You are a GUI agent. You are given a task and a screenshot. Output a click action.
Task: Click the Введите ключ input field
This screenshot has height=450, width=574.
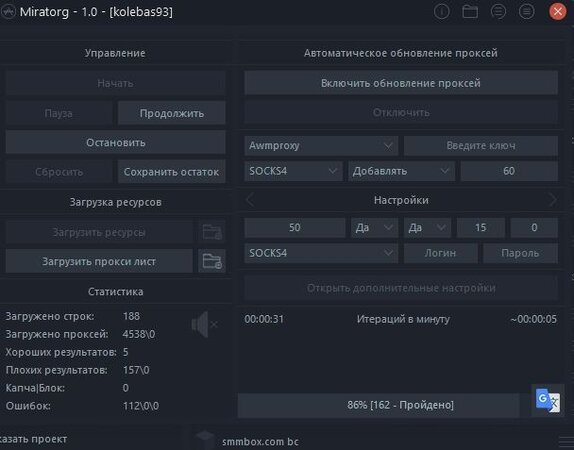click(481, 146)
